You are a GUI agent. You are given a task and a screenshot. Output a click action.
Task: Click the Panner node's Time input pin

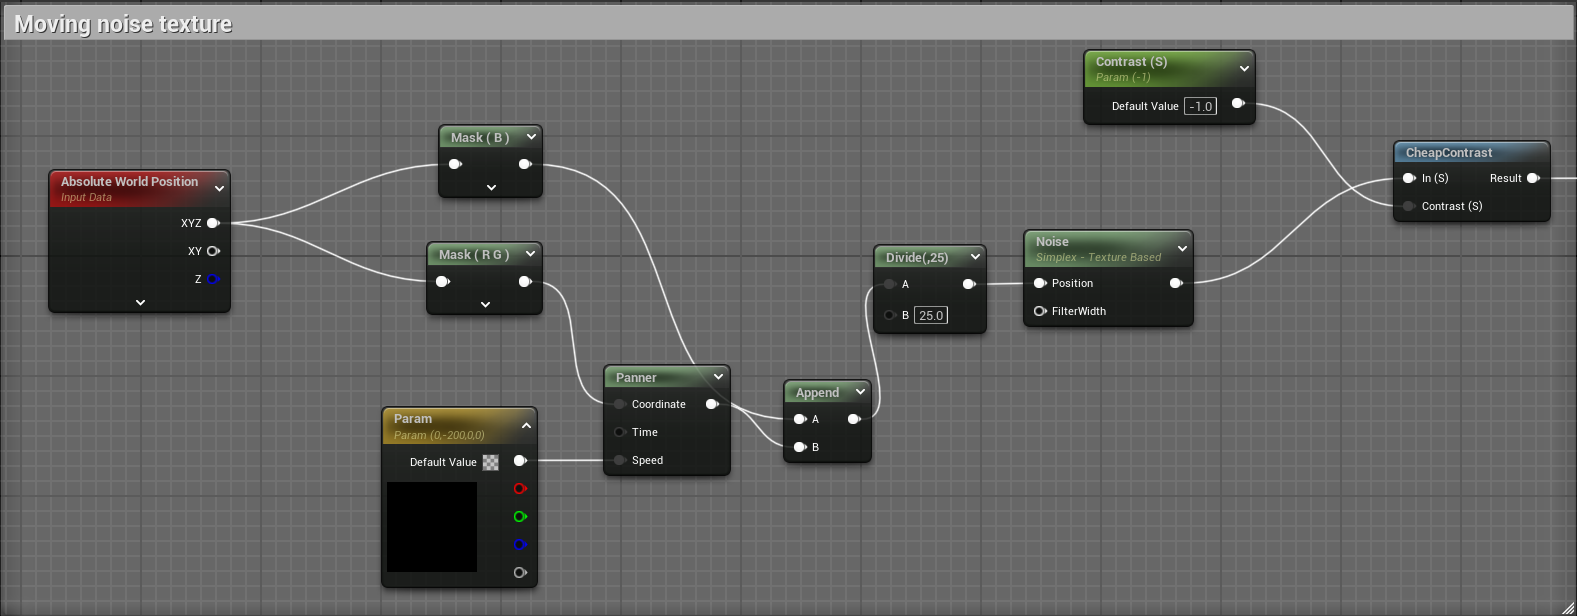pos(620,432)
